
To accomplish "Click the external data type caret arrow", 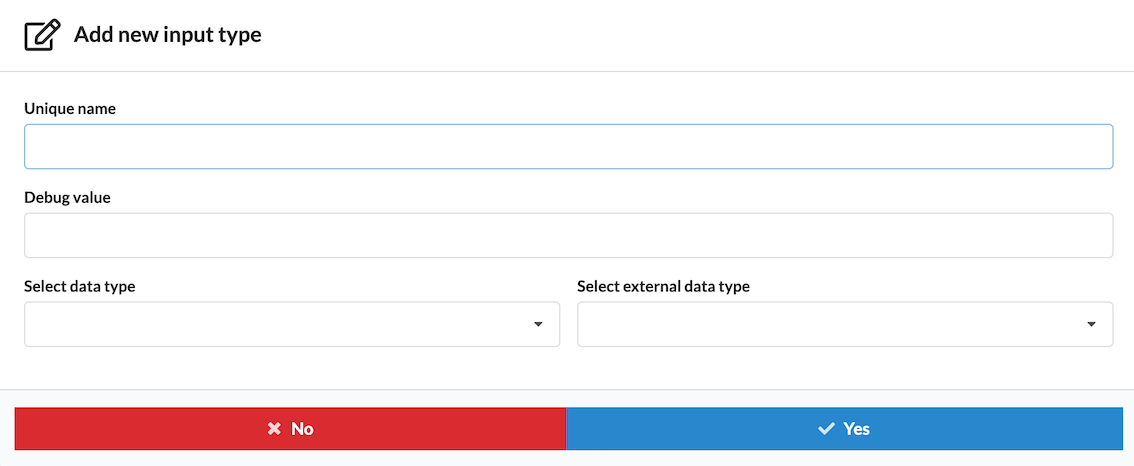I will (1091, 324).
